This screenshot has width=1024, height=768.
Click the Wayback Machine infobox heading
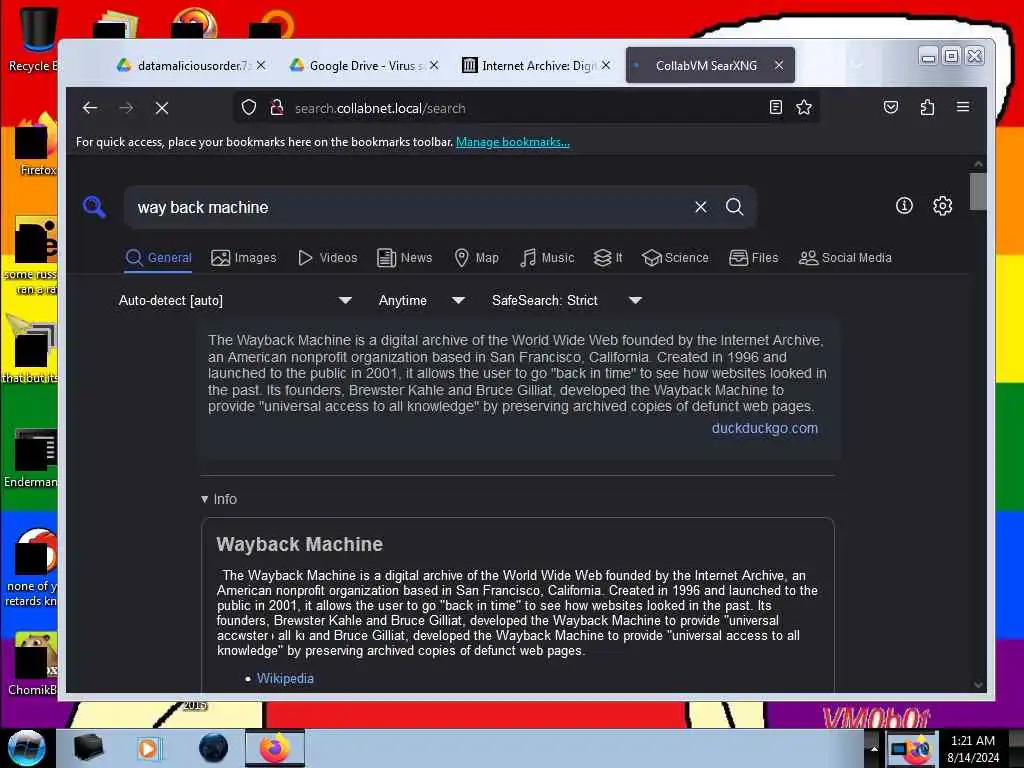[299, 544]
